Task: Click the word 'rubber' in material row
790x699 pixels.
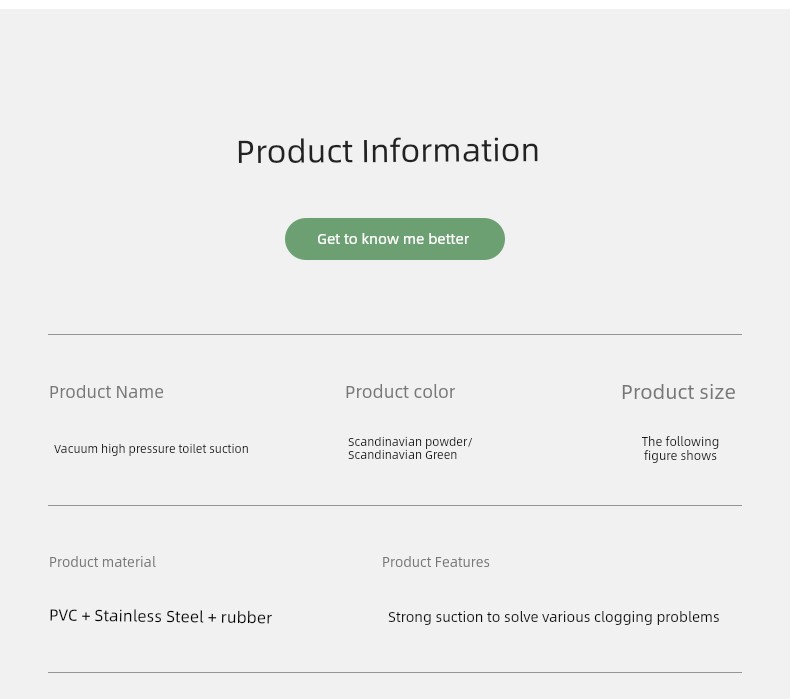Action: coord(246,617)
